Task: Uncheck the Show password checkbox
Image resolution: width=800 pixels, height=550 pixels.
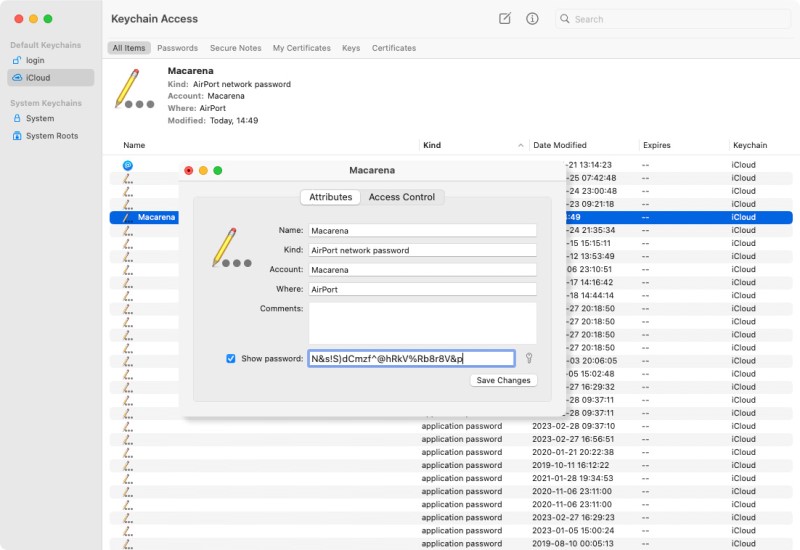Action: pos(231,359)
